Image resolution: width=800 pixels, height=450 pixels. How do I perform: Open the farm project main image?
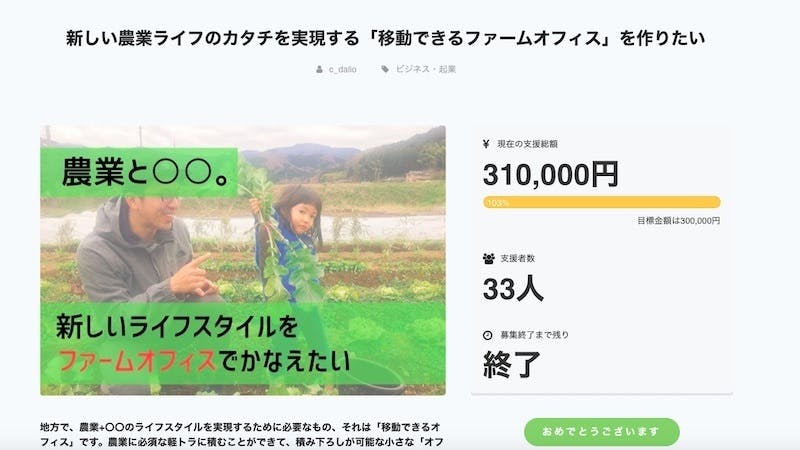(x=243, y=260)
